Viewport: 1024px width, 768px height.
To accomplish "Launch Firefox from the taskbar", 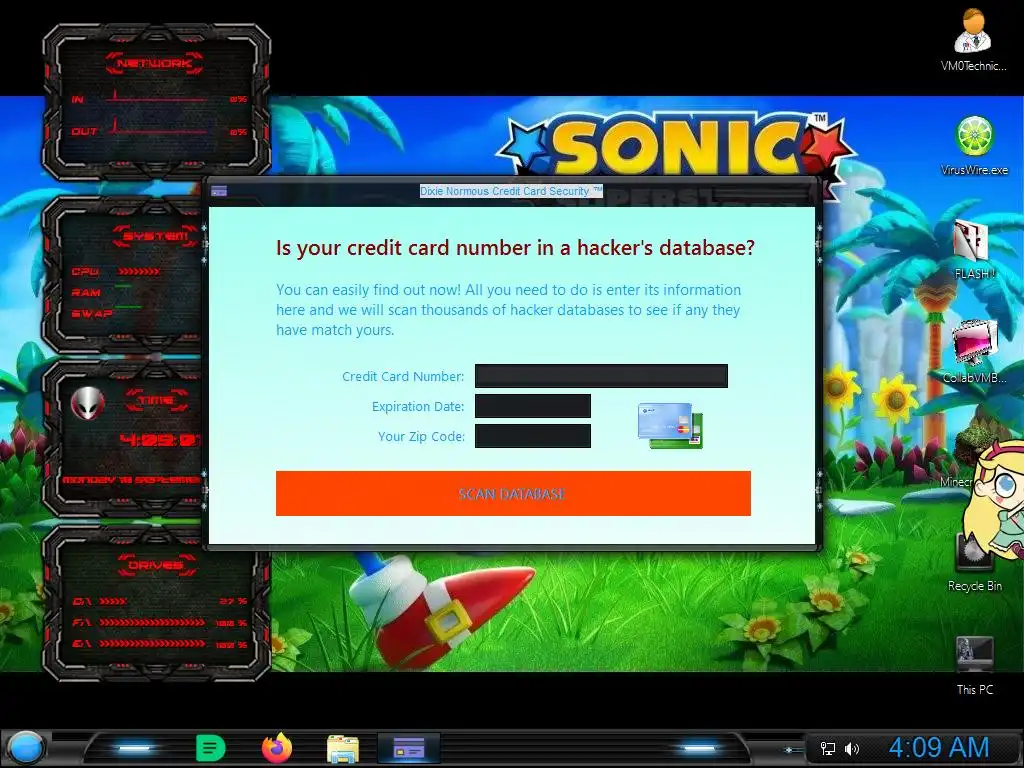I will tap(277, 748).
